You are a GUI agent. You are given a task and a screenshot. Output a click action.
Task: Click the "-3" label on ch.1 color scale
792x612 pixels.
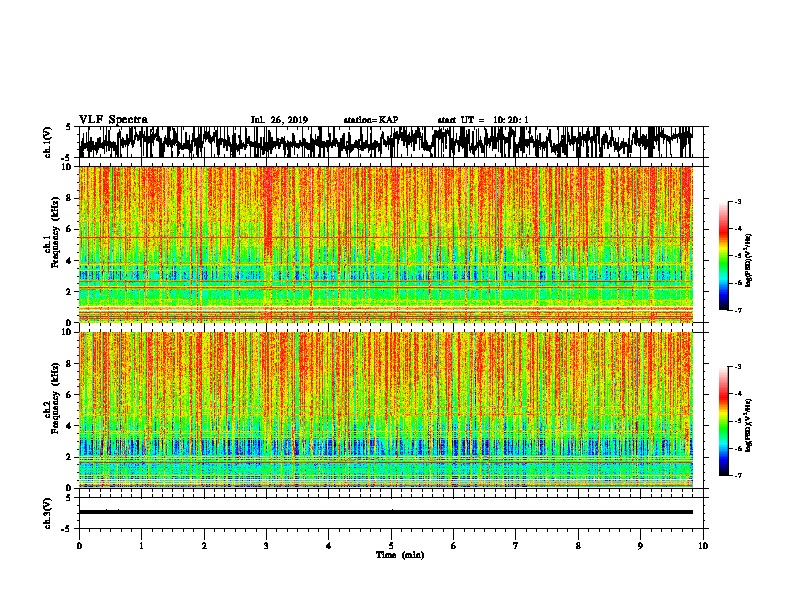coord(738,201)
